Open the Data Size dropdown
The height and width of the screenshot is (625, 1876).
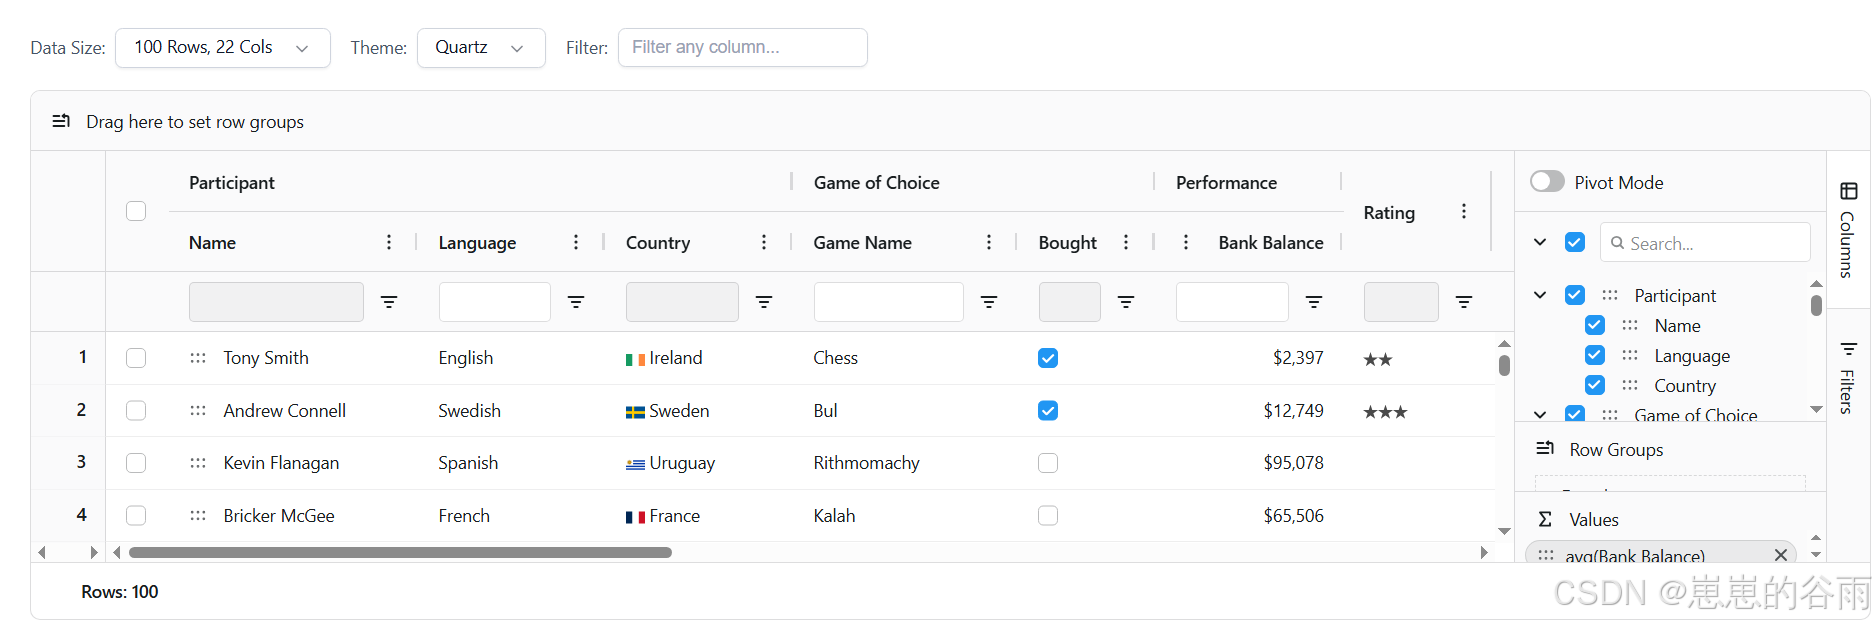point(222,48)
